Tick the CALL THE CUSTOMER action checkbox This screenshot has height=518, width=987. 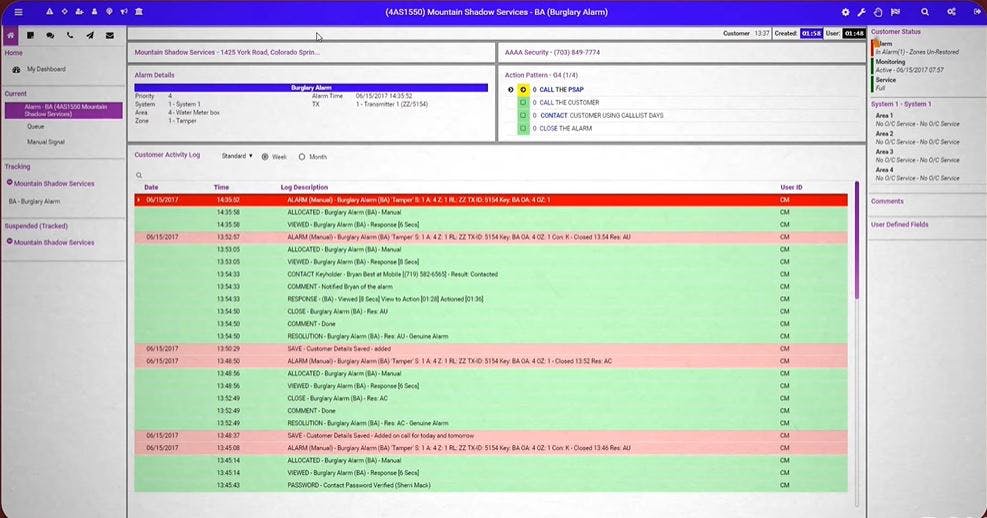(x=523, y=103)
